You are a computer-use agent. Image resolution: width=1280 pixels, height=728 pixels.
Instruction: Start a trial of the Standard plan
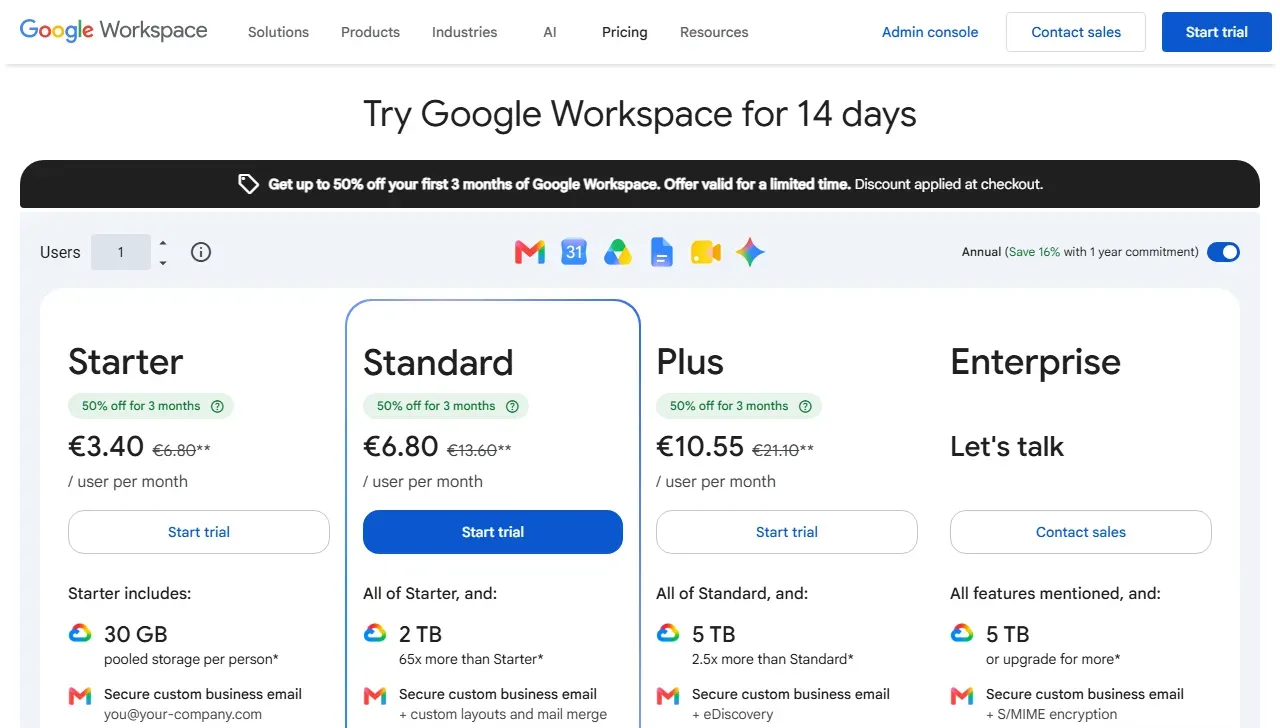(493, 532)
